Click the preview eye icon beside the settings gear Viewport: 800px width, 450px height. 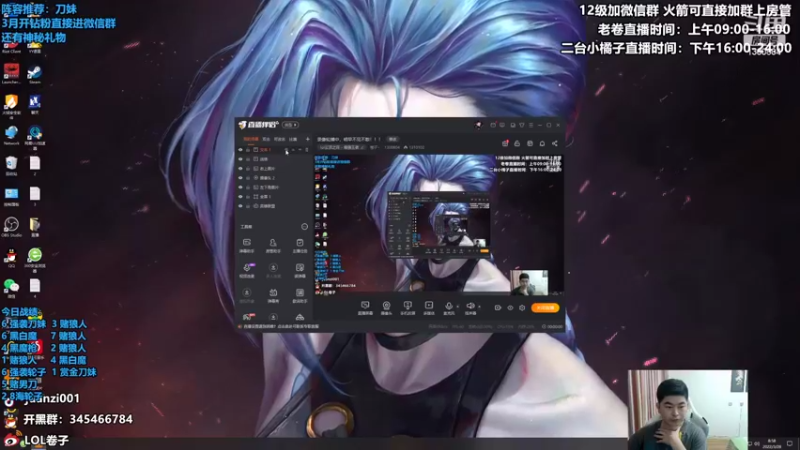coord(510,308)
